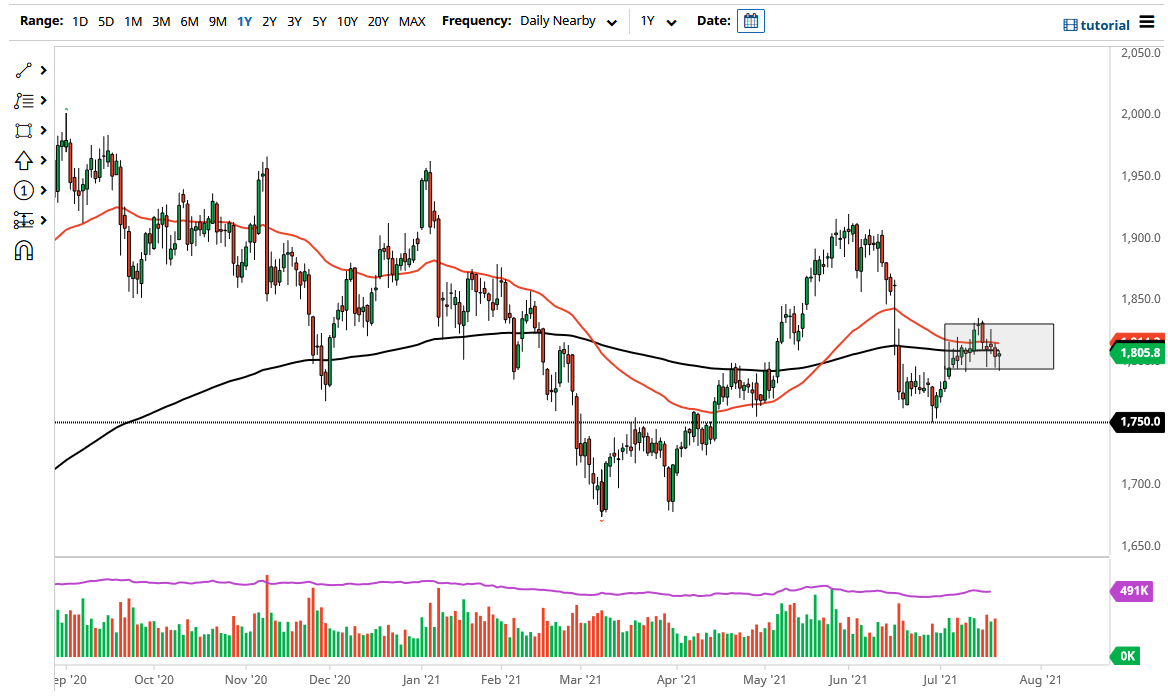Toggle the magnet snap tool
This screenshot has height=697, width=1168.
click(24, 250)
